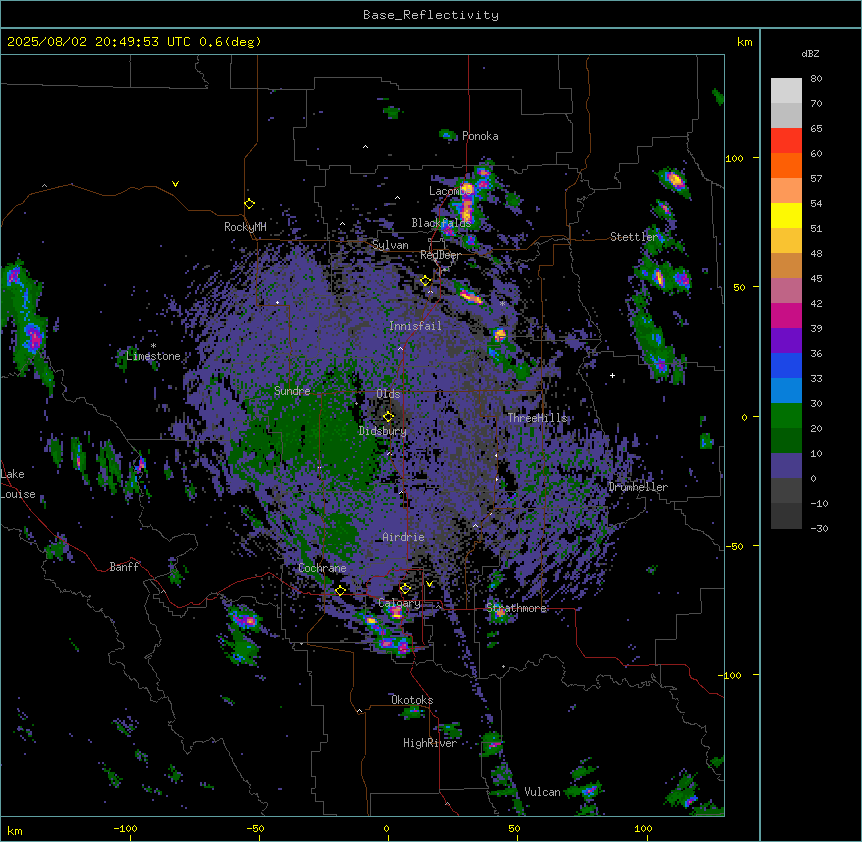Select the Lacombe city label
The image size is (862, 842).
pos(451,191)
